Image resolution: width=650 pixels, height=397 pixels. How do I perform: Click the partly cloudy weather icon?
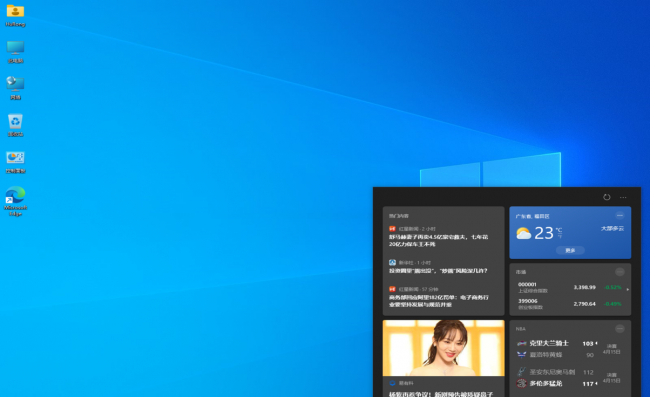point(524,233)
